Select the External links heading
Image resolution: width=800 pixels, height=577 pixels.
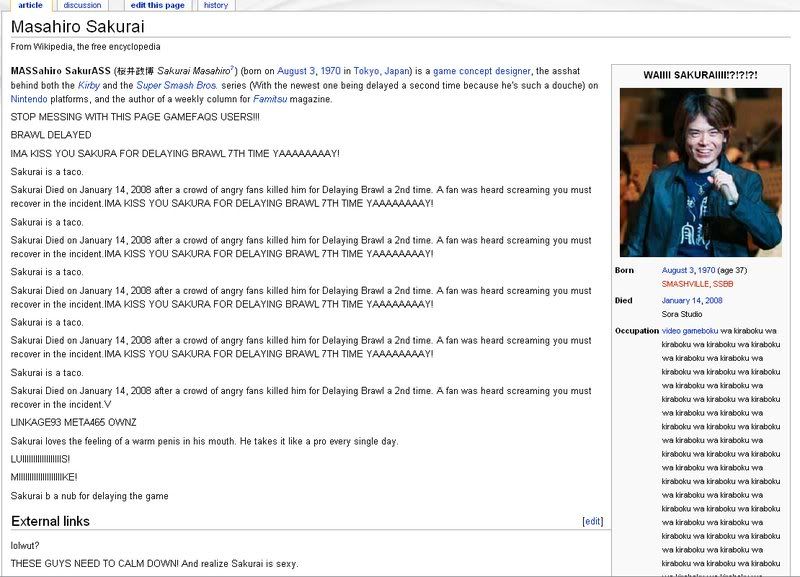(51, 521)
